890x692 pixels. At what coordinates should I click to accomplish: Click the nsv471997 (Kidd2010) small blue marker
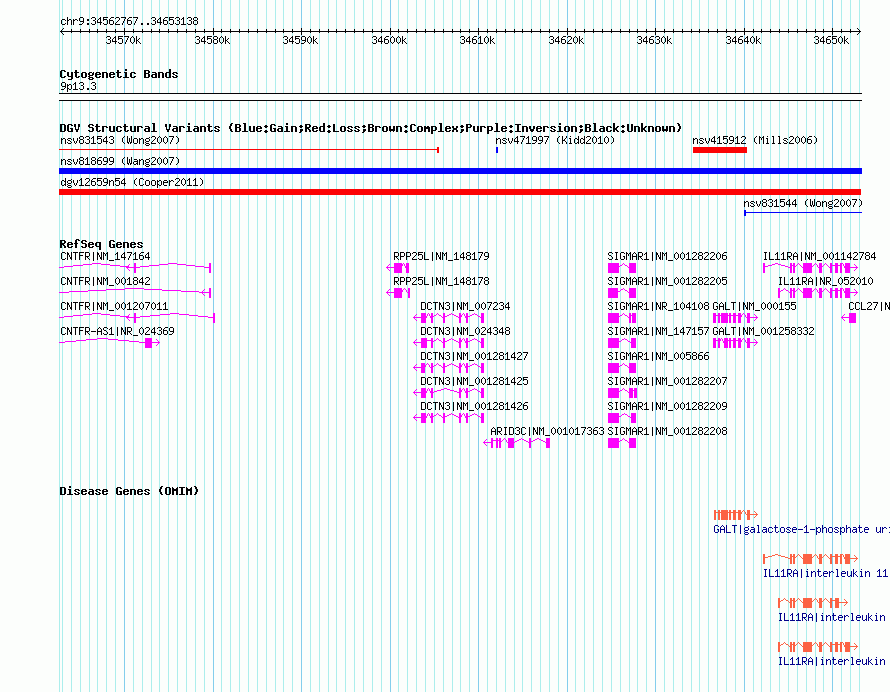click(497, 150)
